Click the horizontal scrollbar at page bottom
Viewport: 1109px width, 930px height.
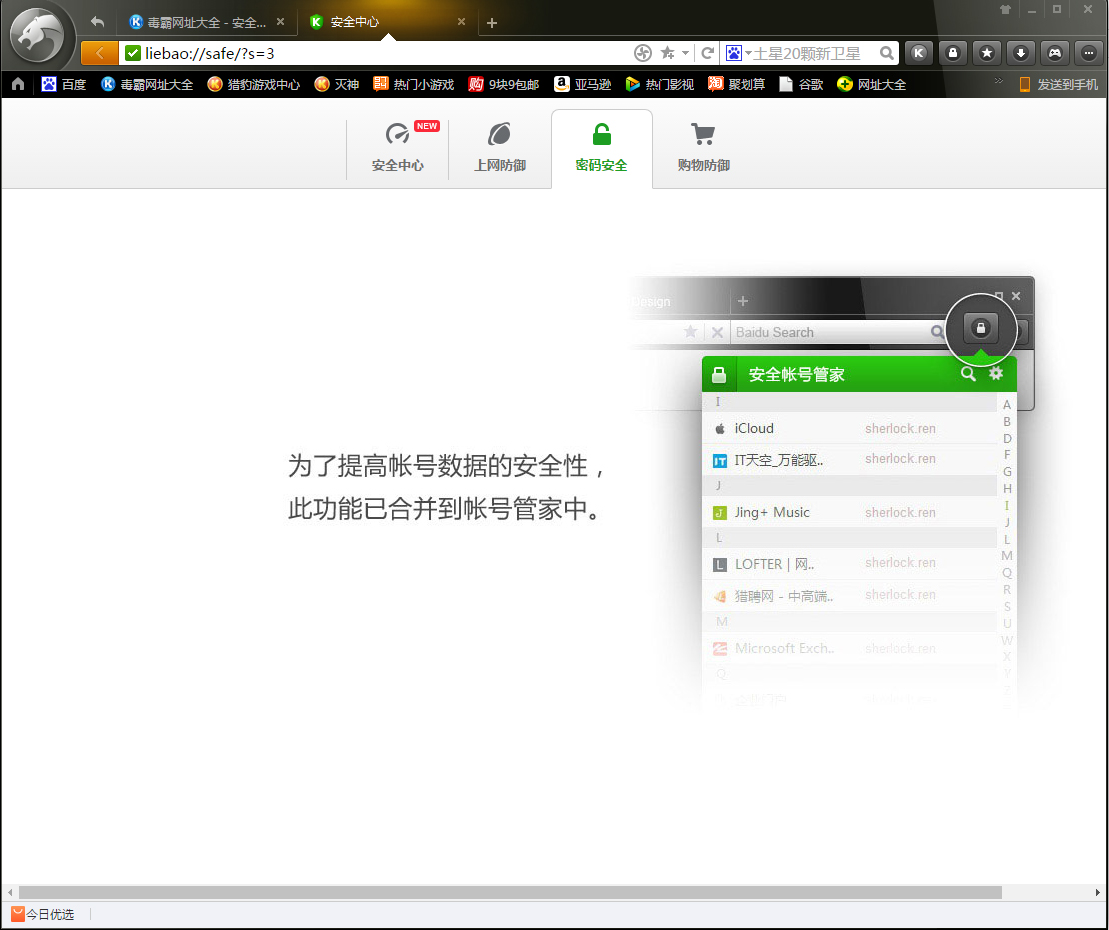pos(500,892)
